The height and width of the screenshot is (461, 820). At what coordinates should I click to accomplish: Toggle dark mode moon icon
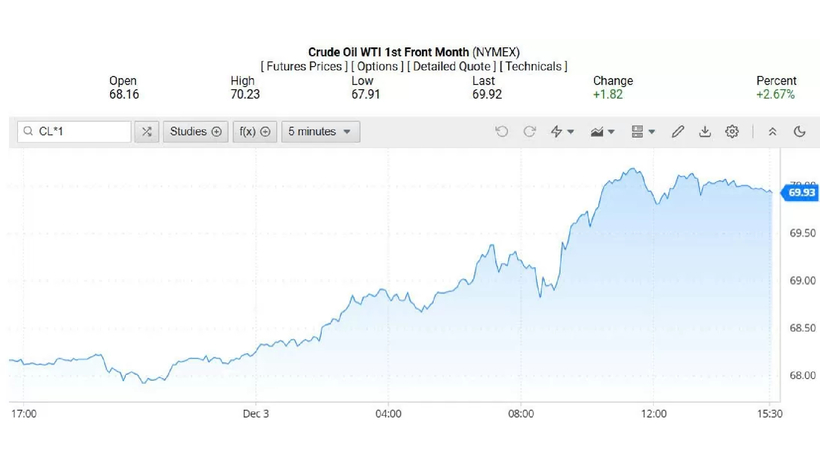(x=800, y=131)
